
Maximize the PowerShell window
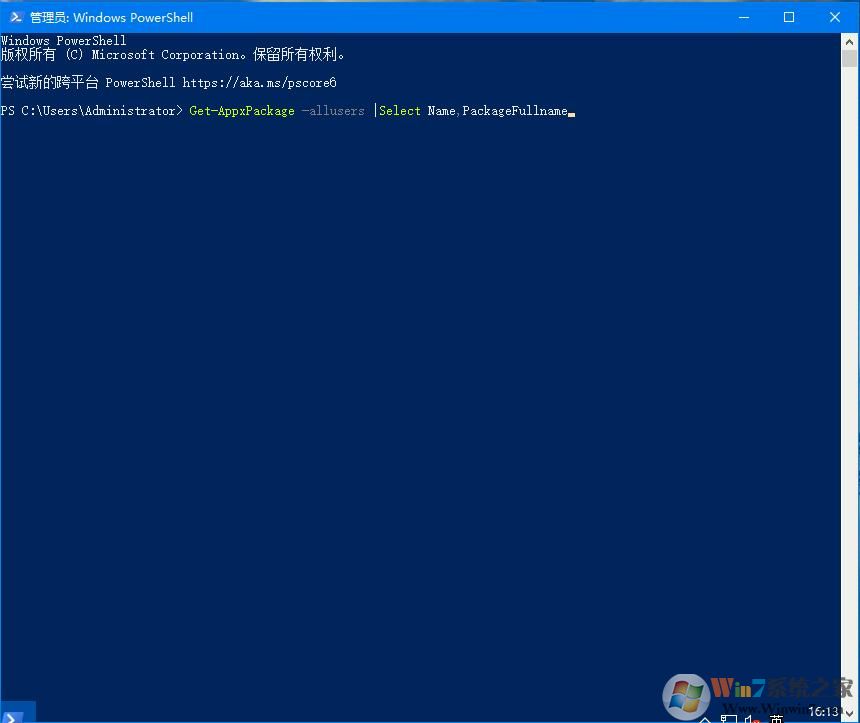(x=789, y=18)
